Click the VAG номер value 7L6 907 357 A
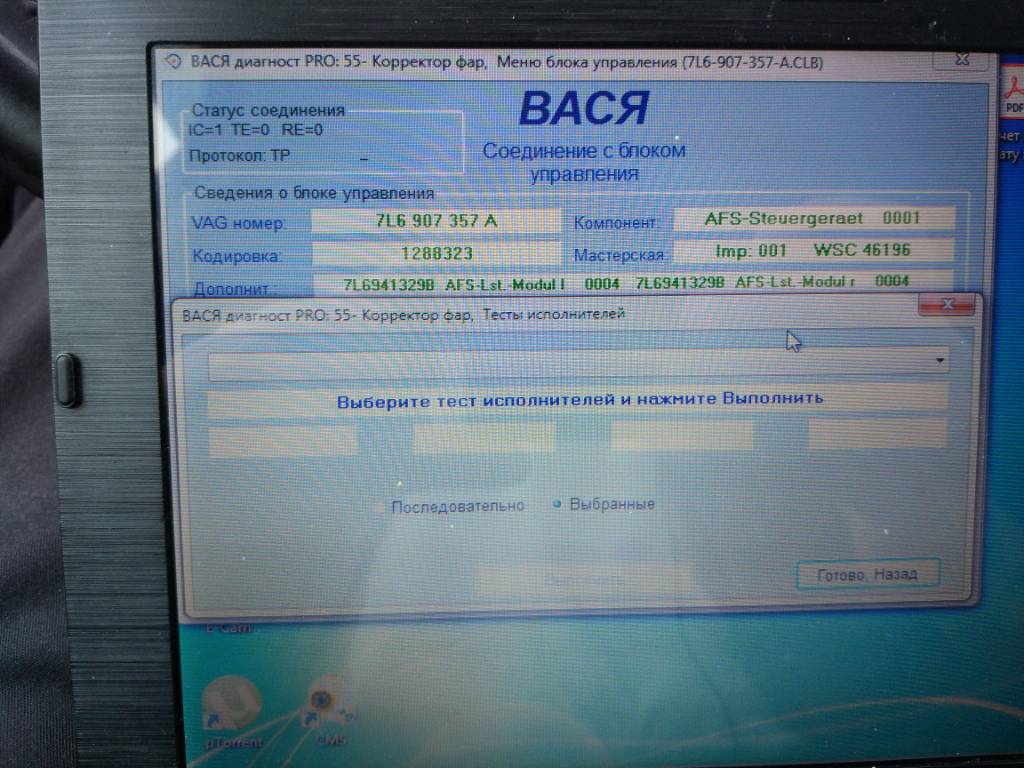Image resolution: width=1024 pixels, height=768 pixels. (436, 221)
